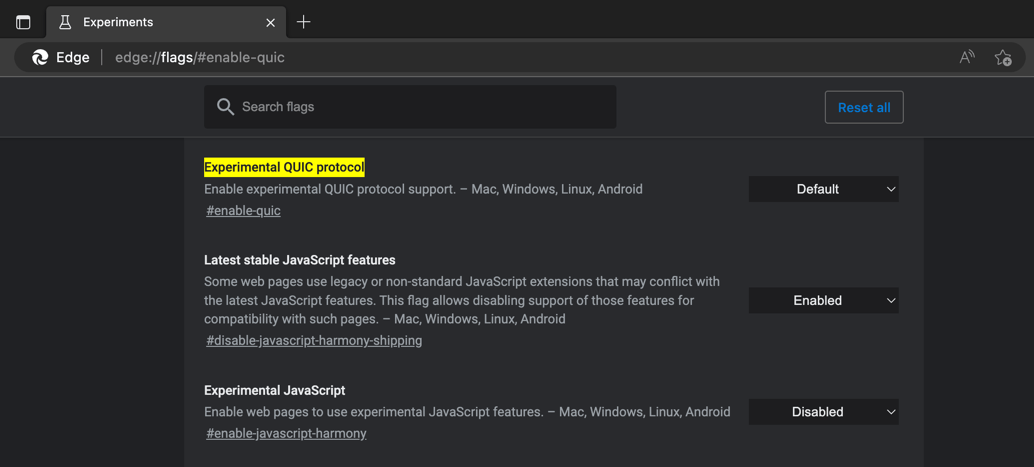The image size is (1034, 467).
Task: Follow the #enable-quic link
Action: click(x=243, y=211)
